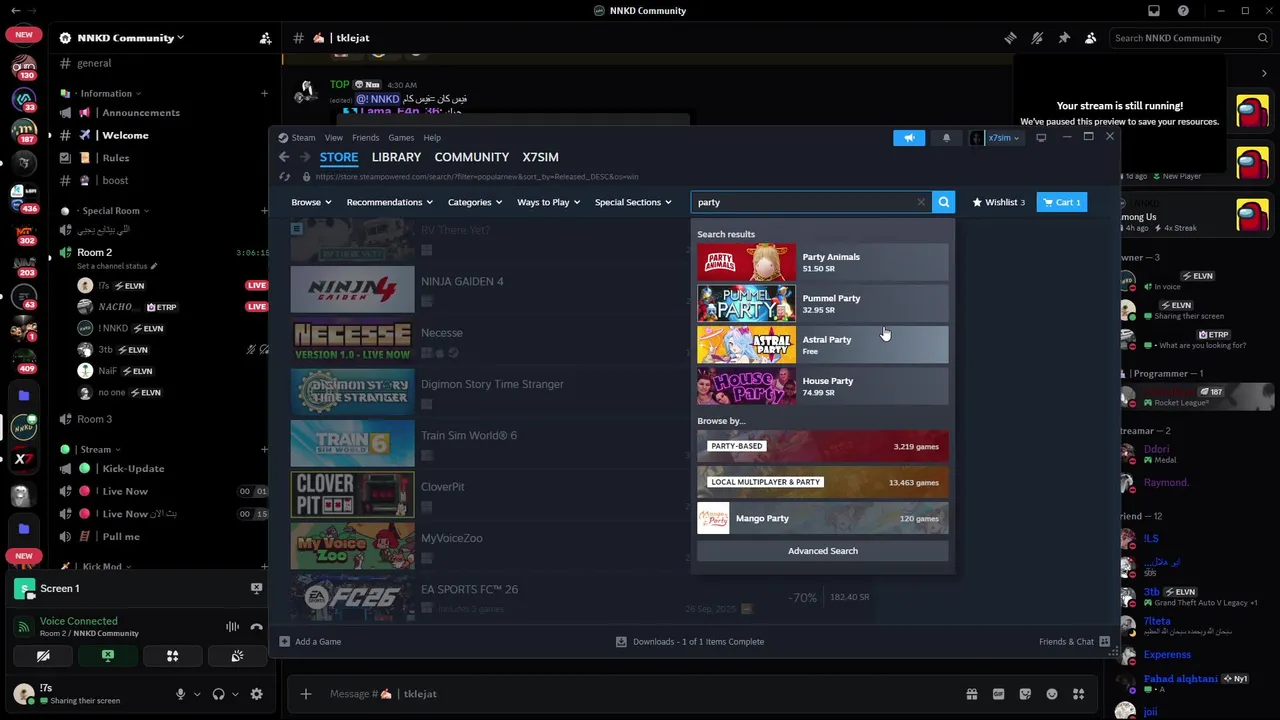
Task: Click Advanced Search button
Action: [x=822, y=551]
